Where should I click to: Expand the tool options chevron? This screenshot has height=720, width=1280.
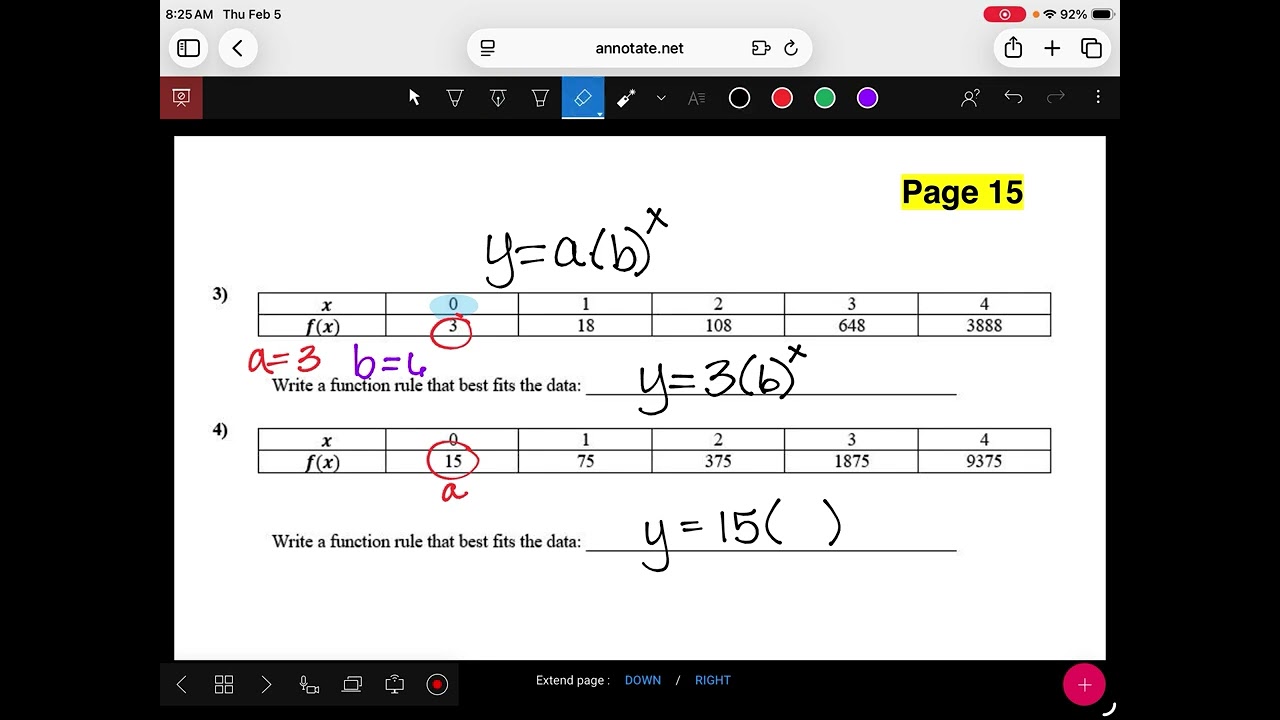661,98
